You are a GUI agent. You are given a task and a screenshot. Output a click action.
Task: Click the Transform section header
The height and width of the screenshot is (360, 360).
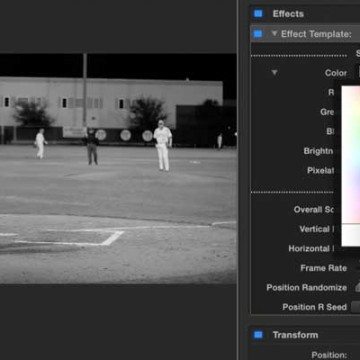pyautogui.click(x=295, y=335)
